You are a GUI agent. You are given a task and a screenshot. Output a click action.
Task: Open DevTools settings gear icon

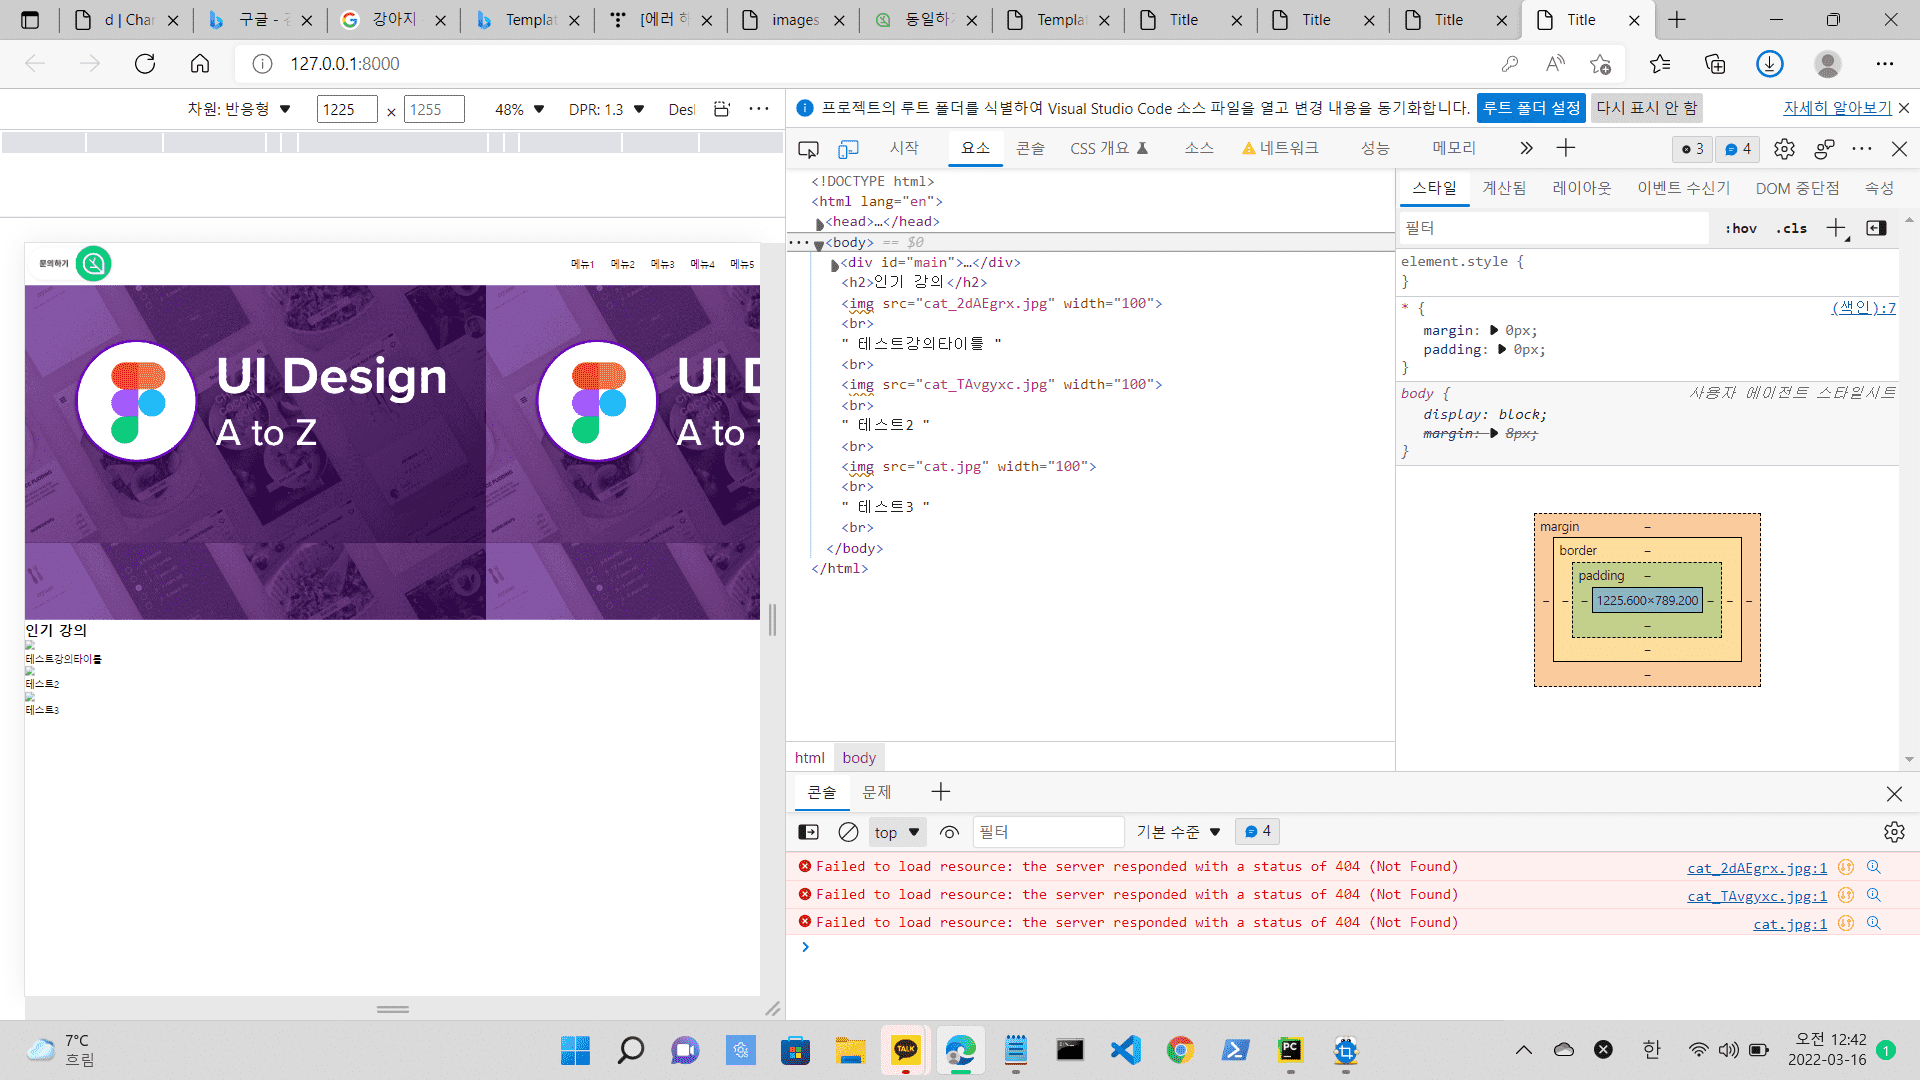[1784, 149]
